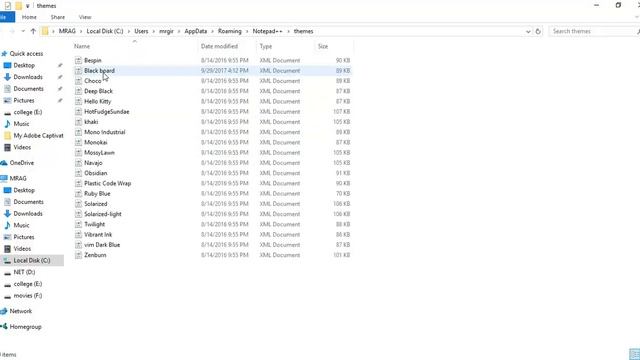
Task: Open college (E:) under Quick access
Action: [28, 112]
